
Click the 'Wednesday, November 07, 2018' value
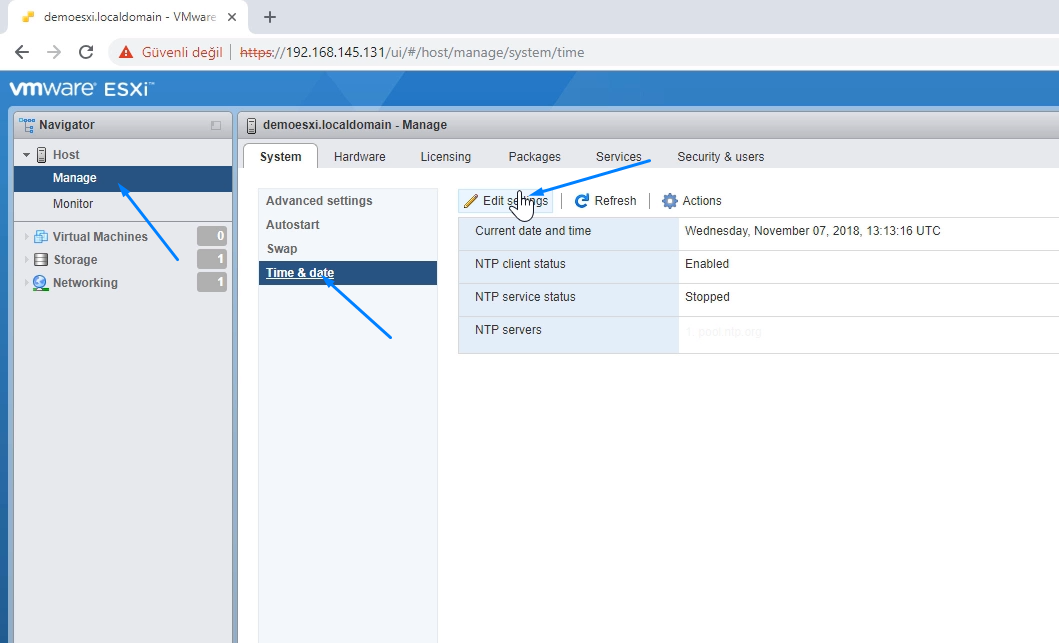pyautogui.click(x=812, y=231)
